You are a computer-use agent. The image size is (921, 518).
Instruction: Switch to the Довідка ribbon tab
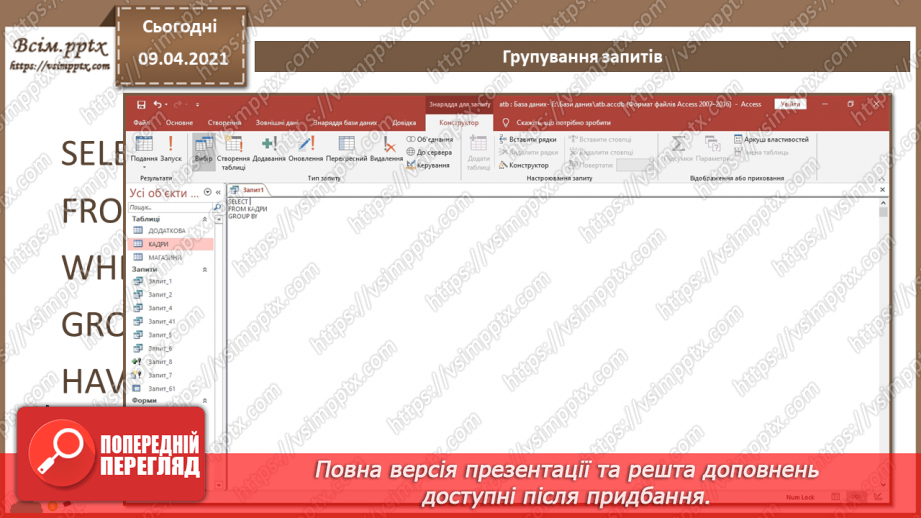click(404, 123)
